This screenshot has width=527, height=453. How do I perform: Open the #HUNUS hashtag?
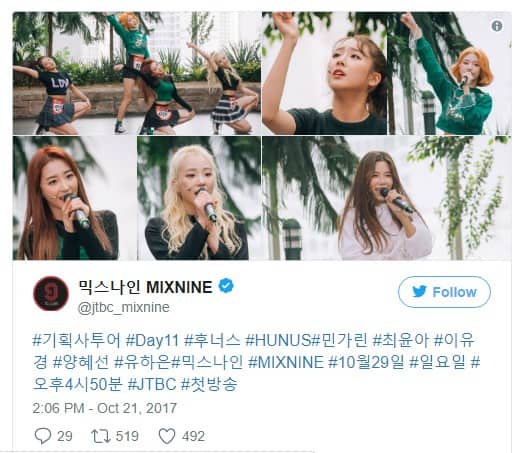pos(278,341)
